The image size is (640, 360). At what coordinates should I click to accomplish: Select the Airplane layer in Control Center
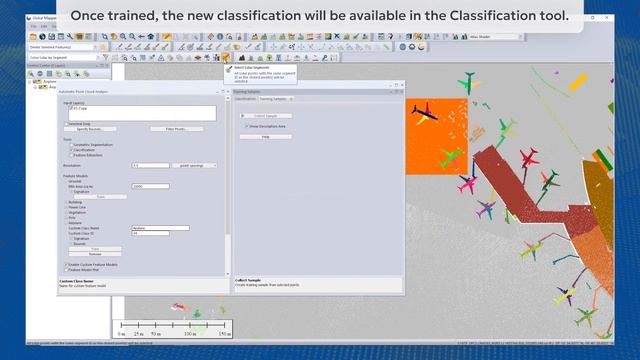(x=50, y=82)
